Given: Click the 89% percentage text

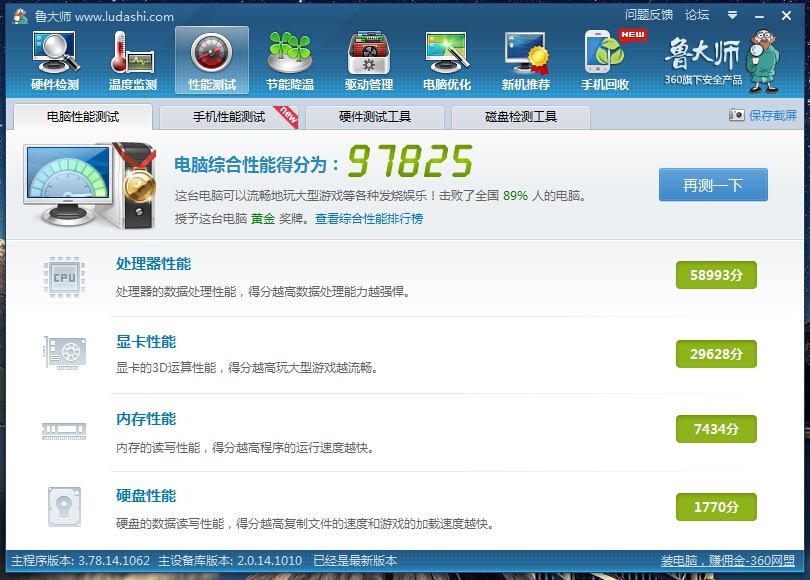Looking at the screenshot, I should tap(515, 196).
